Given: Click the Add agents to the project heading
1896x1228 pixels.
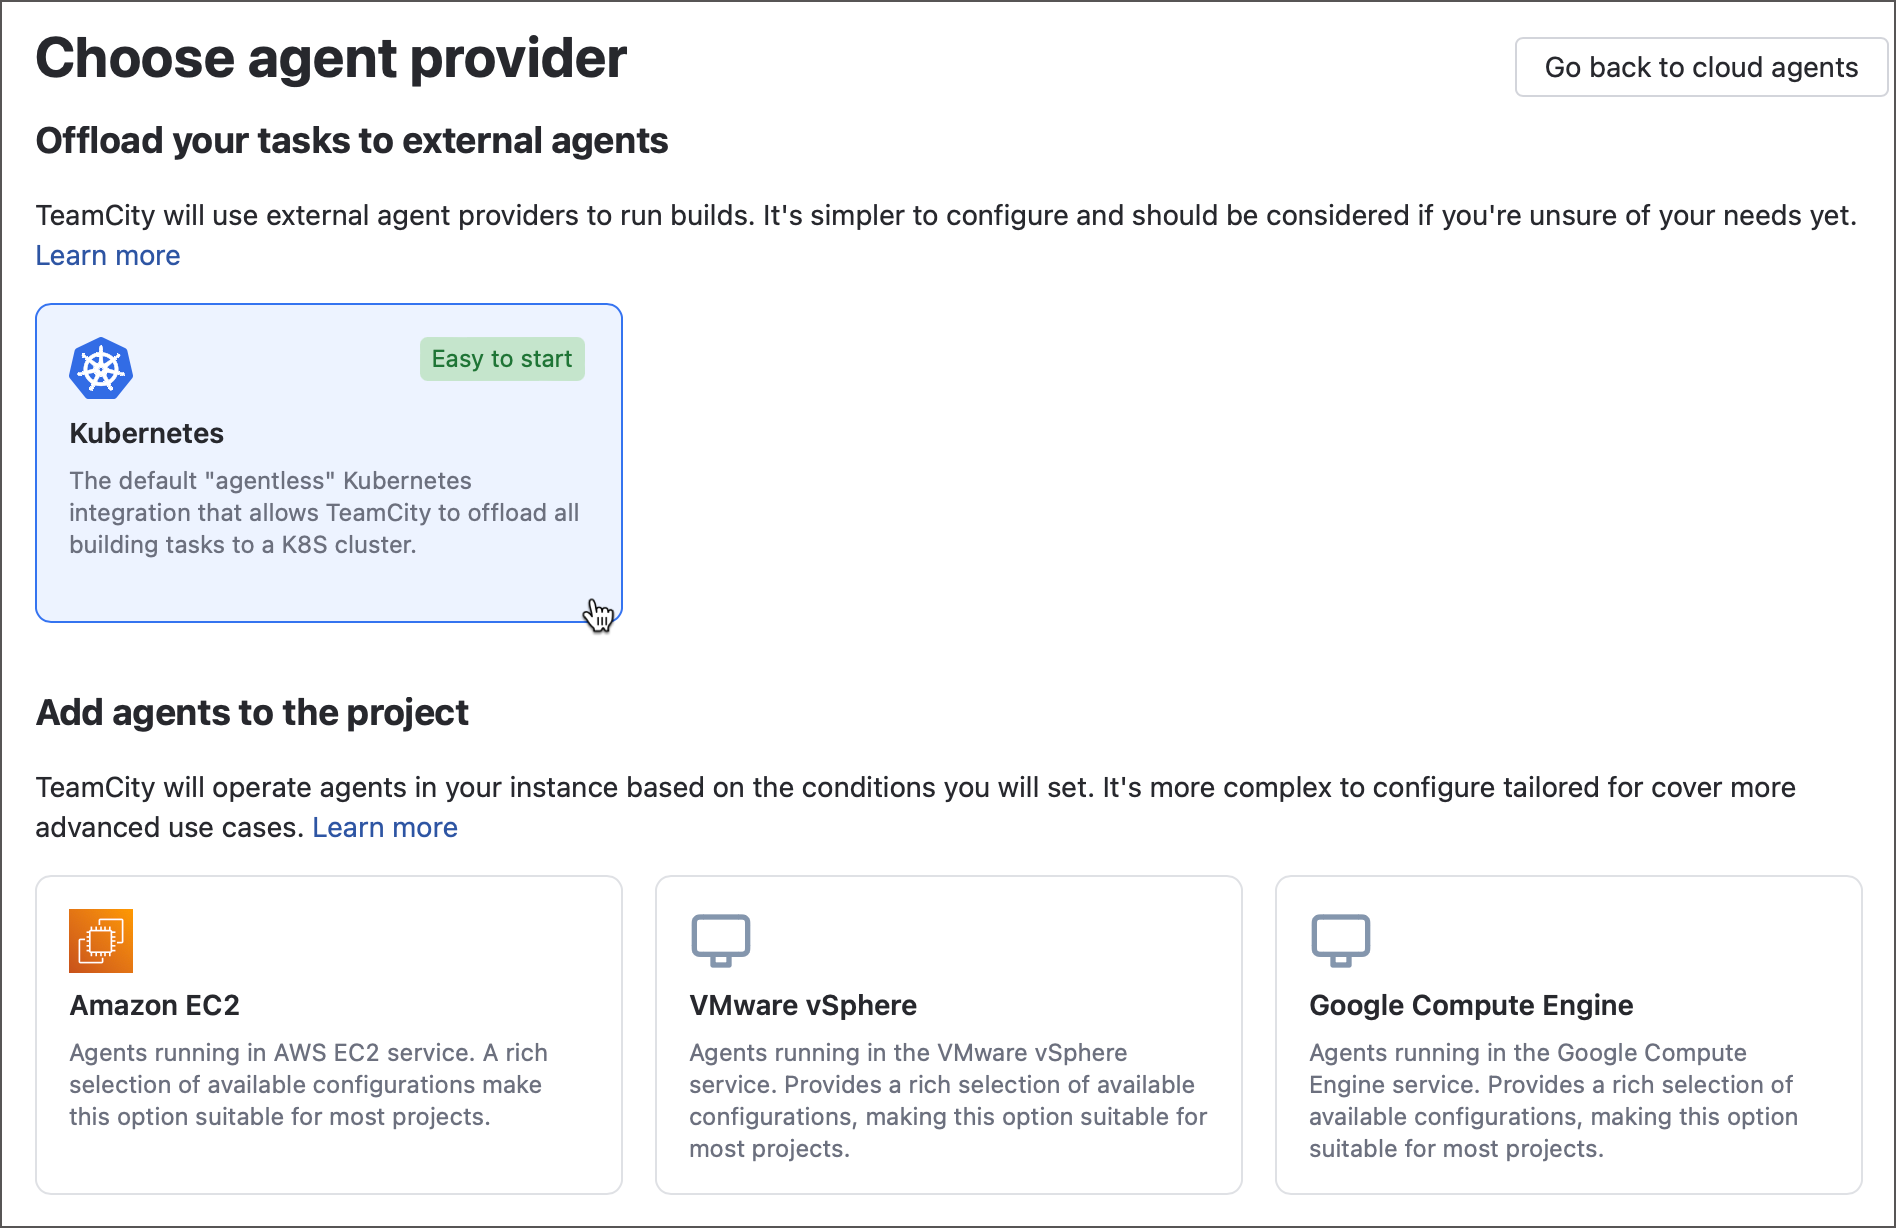Looking at the screenshot, I should click(252, 713).
